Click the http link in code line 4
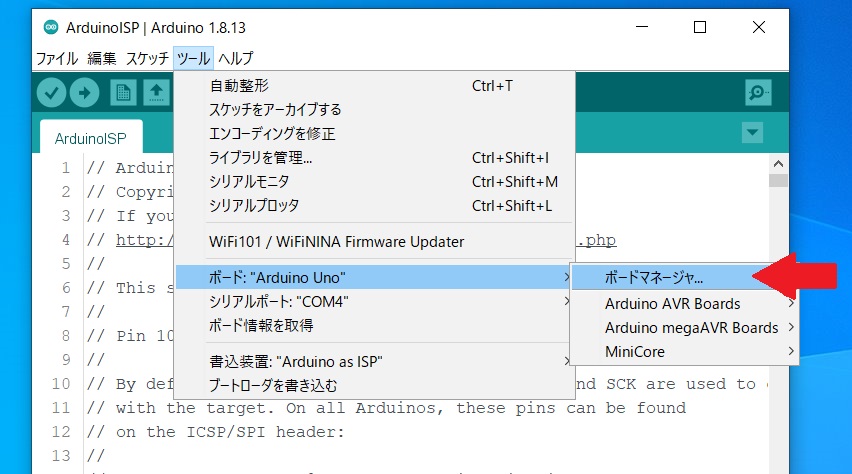This screenshot has width=852, height=474. pyautogui.click(x=144, y=240)
